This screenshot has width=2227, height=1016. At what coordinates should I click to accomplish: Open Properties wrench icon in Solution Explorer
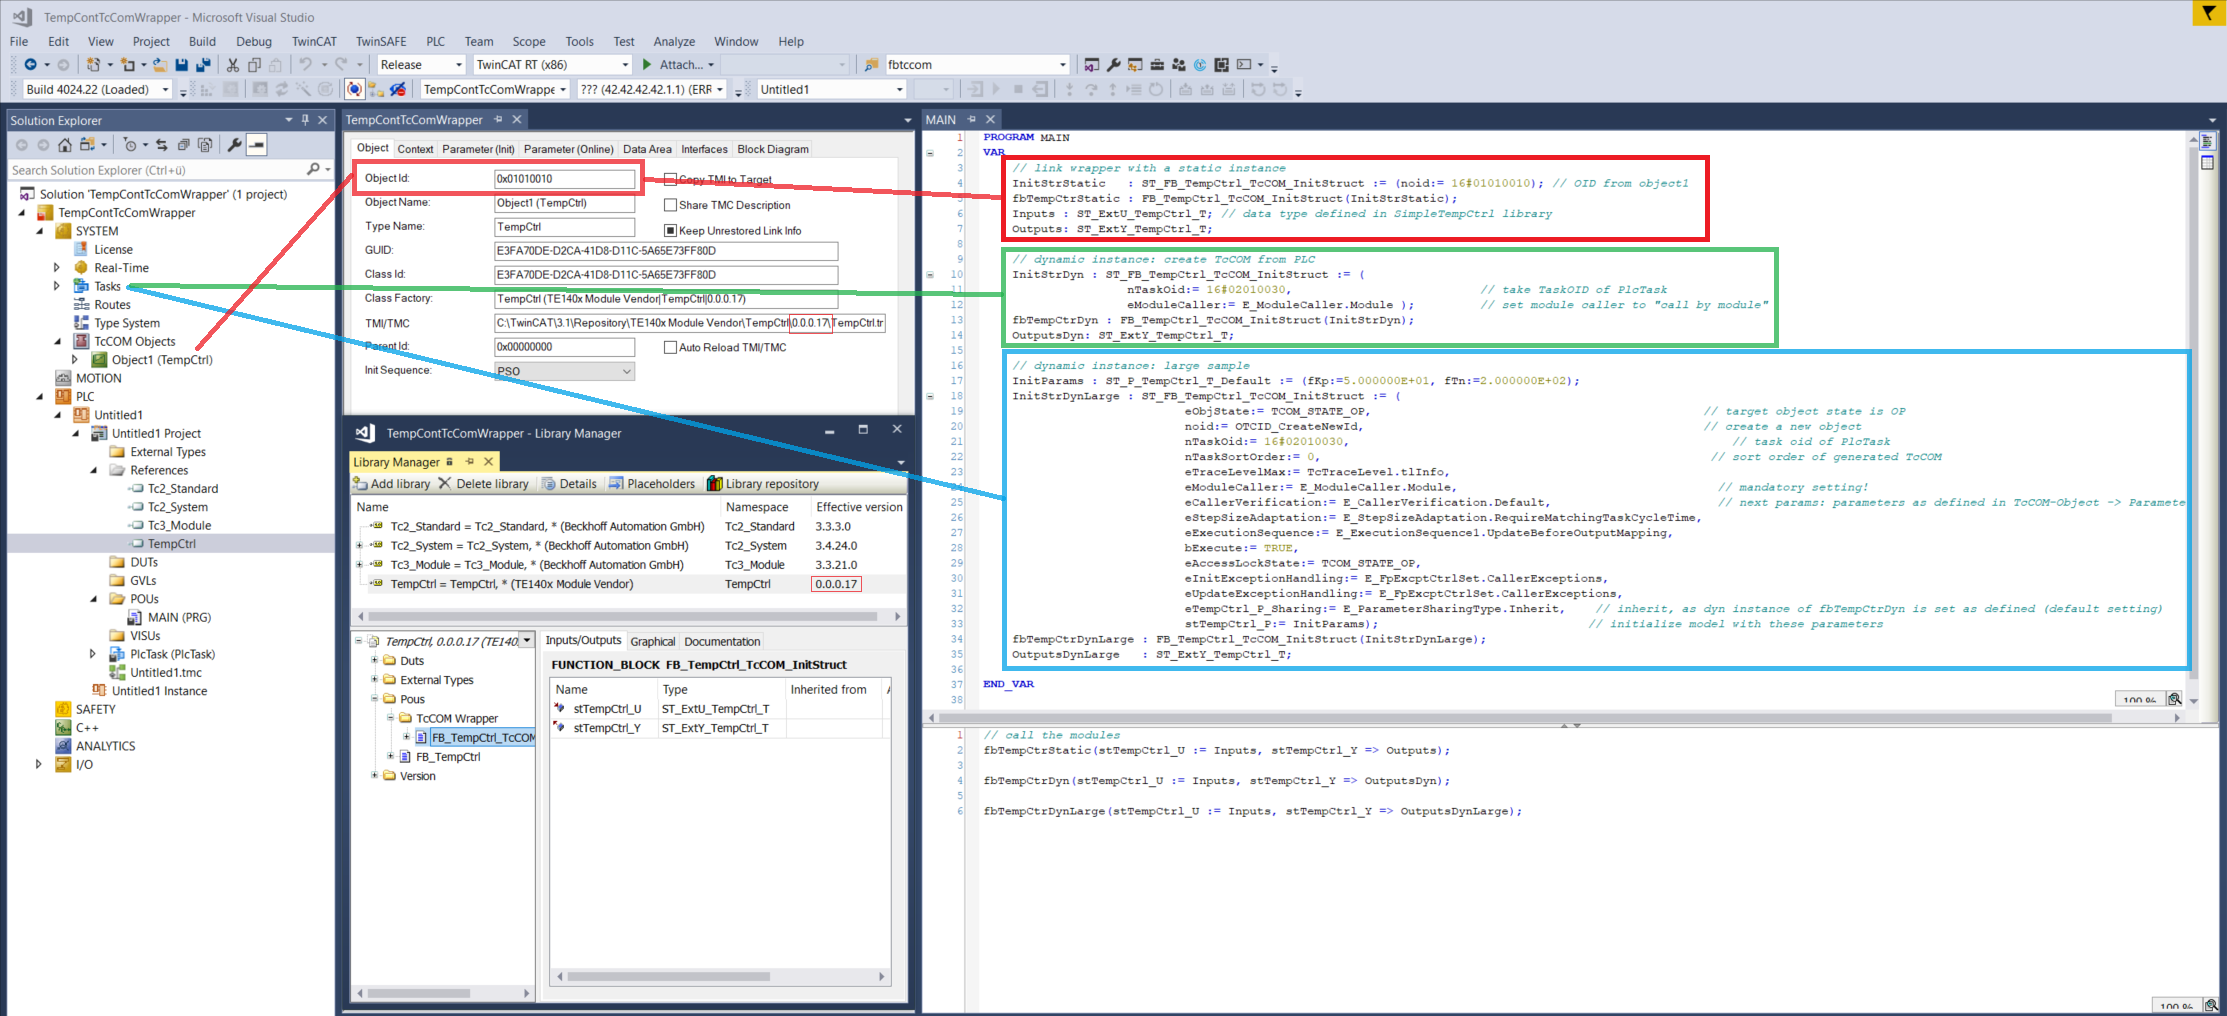coord(234,145)
